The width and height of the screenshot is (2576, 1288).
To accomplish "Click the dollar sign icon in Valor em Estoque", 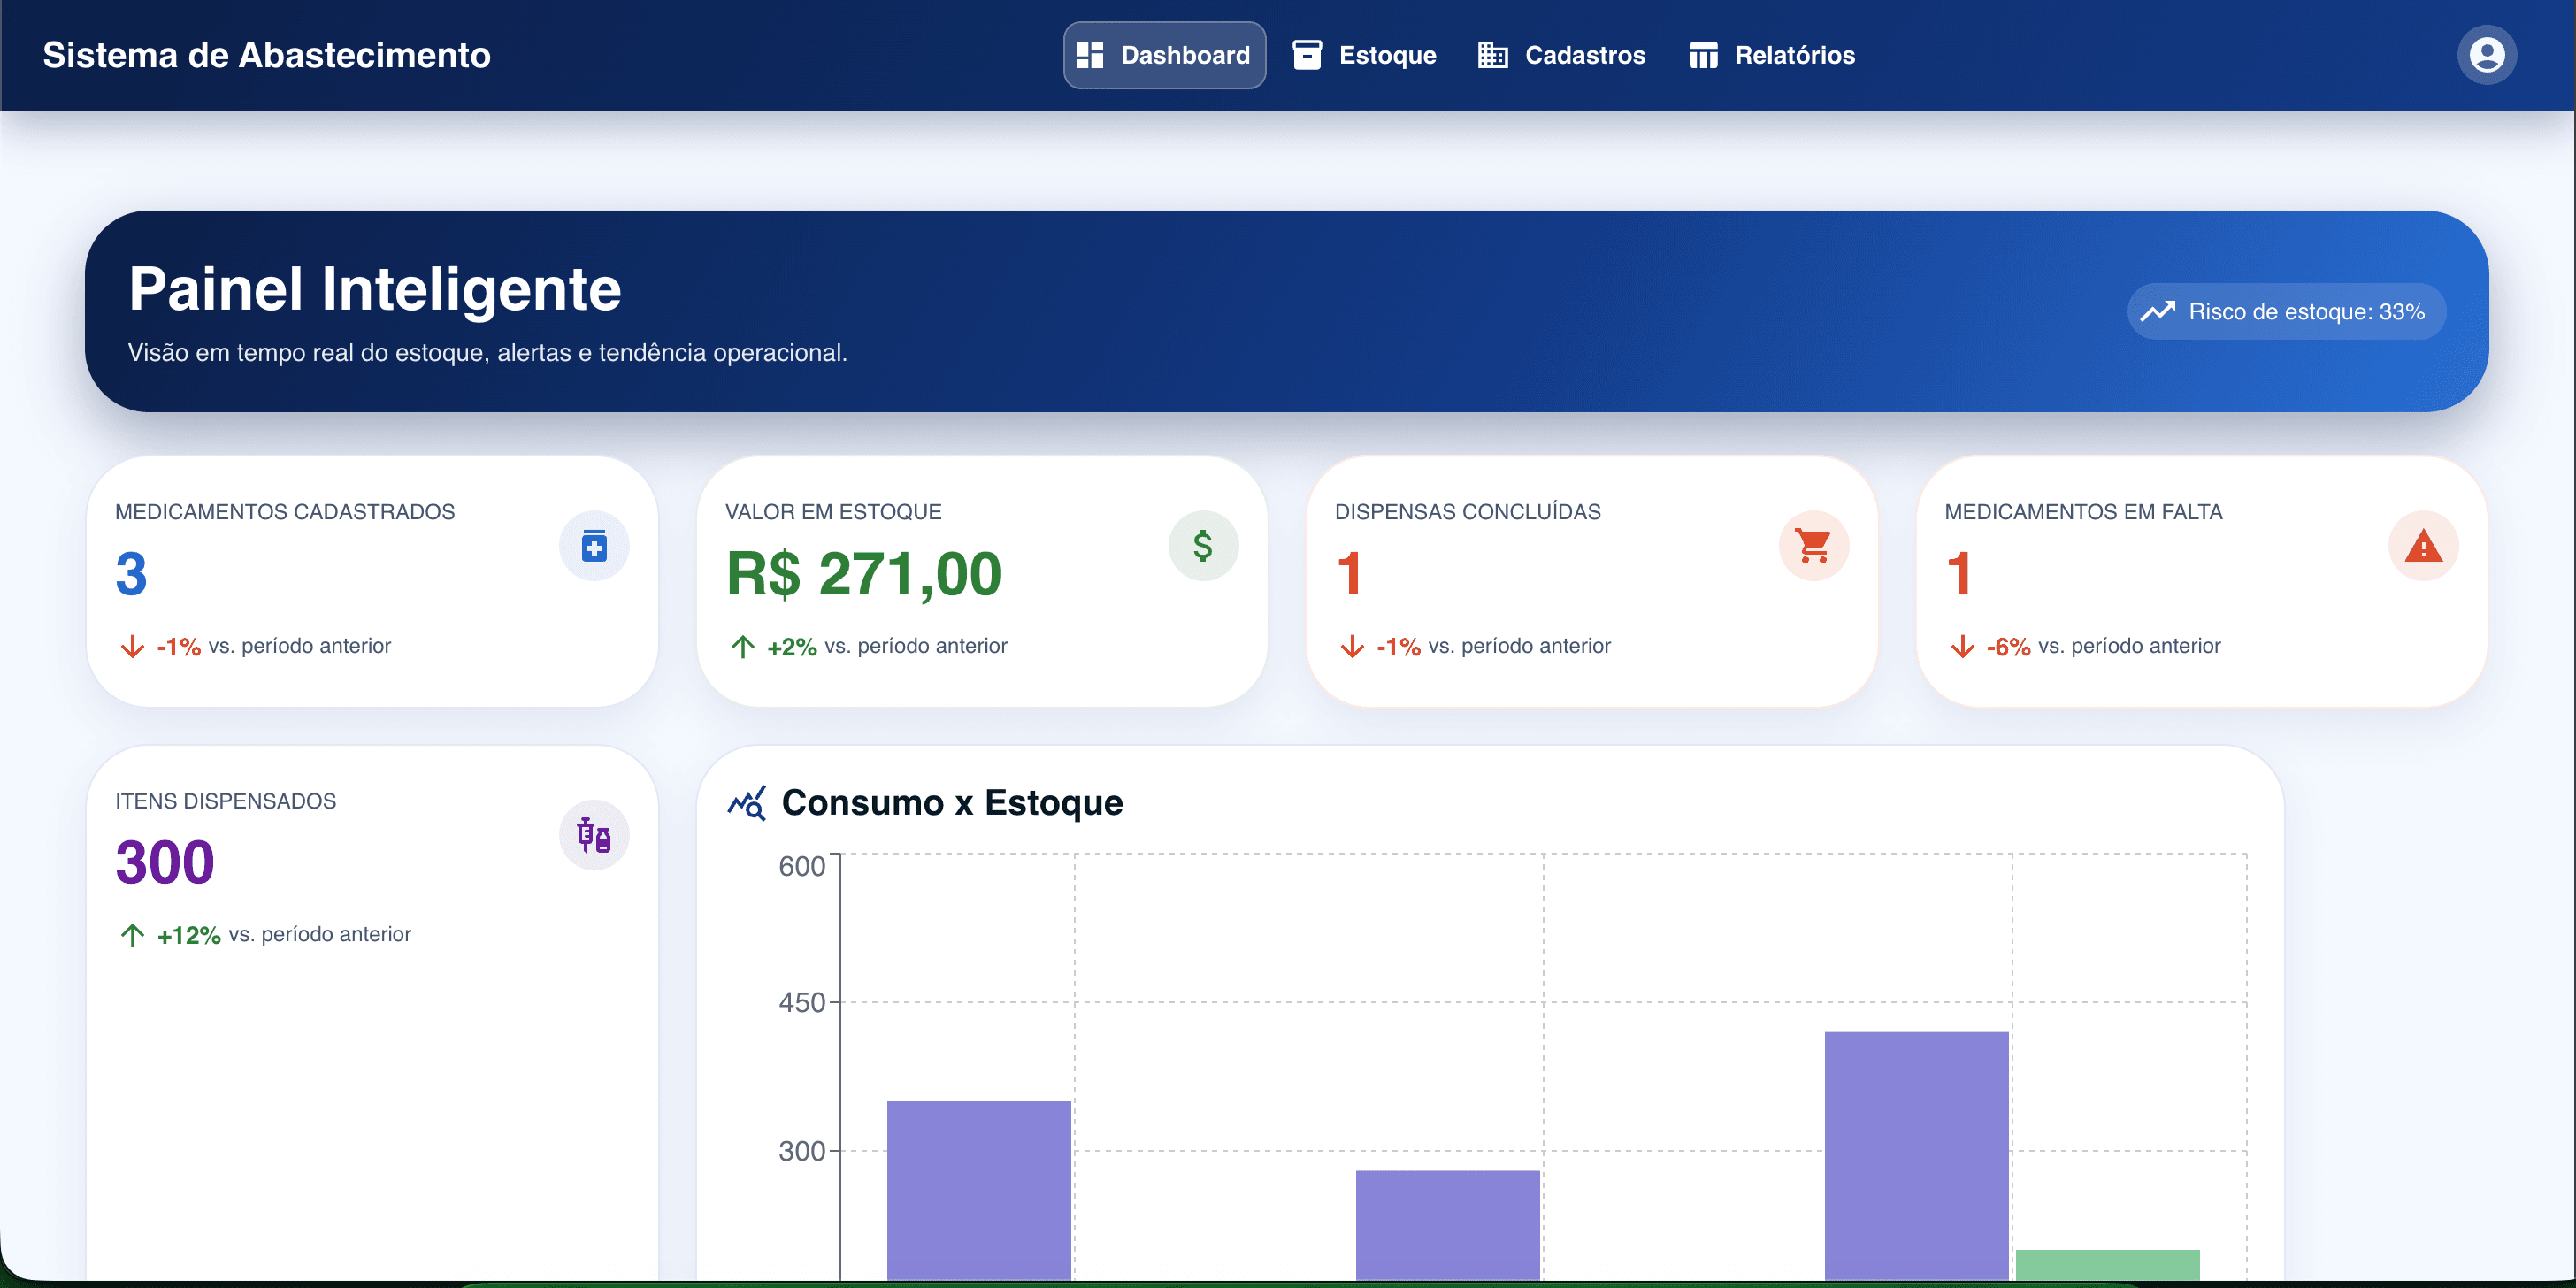I will click(x=1203, y=546).
